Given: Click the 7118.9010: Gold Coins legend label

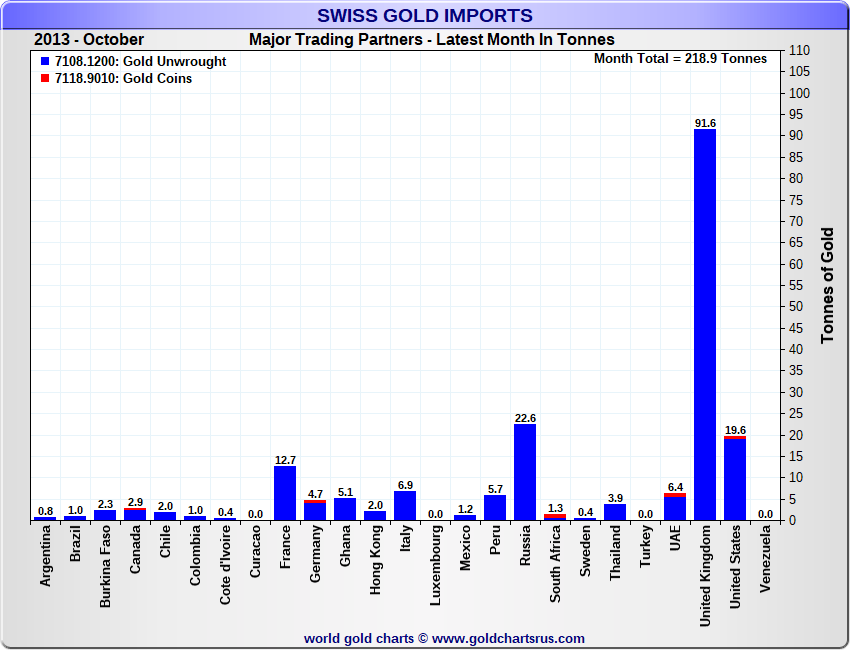Looking at the screenshot, I should 123,79.
